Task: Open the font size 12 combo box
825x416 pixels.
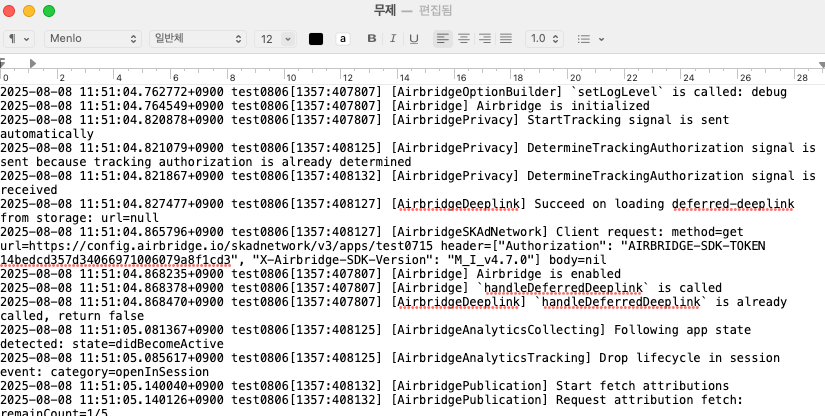Action: (x=275, y=39)
